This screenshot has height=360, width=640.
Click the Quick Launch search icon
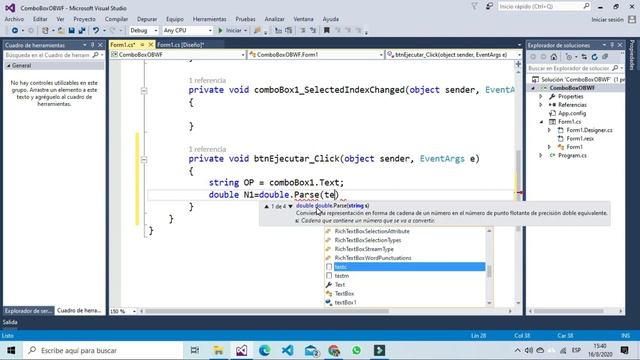tap(586, 6)
